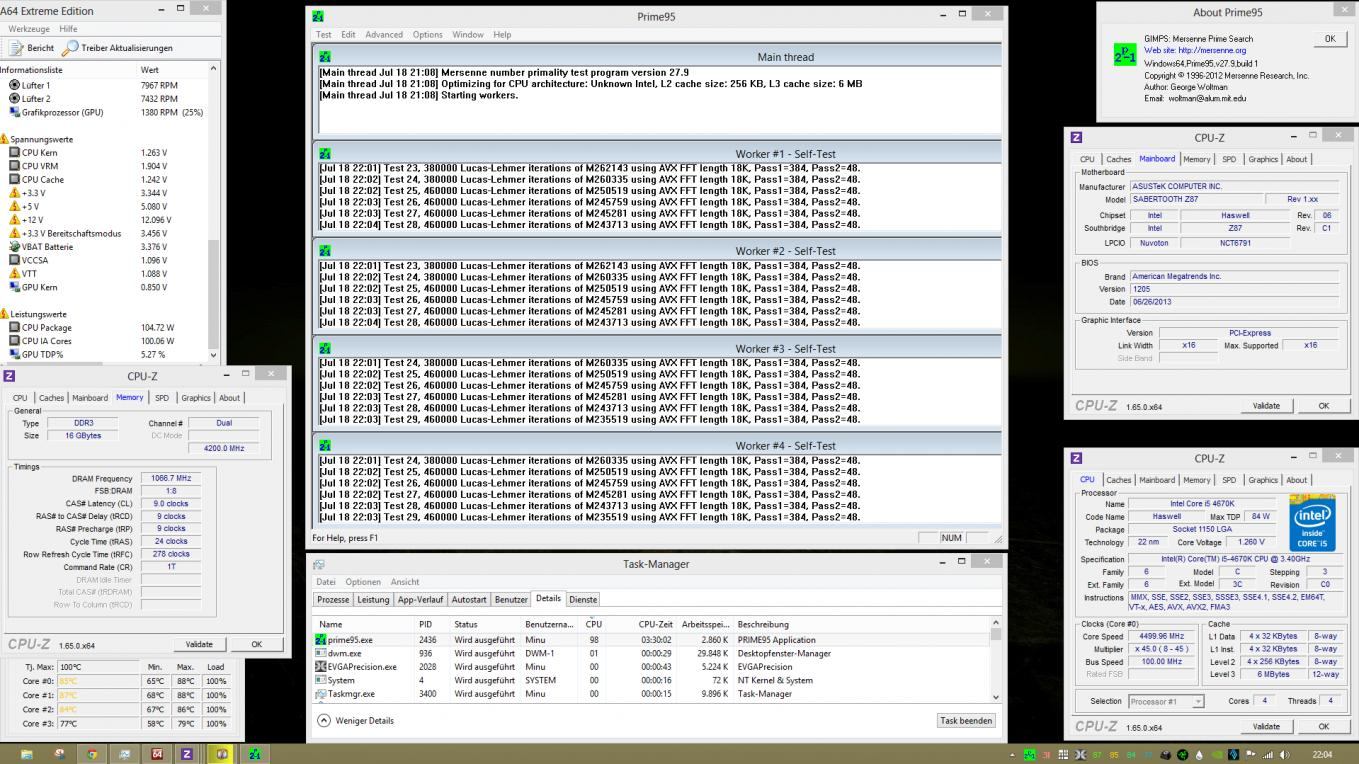Click the +12 V warning icon

point(15,220)
